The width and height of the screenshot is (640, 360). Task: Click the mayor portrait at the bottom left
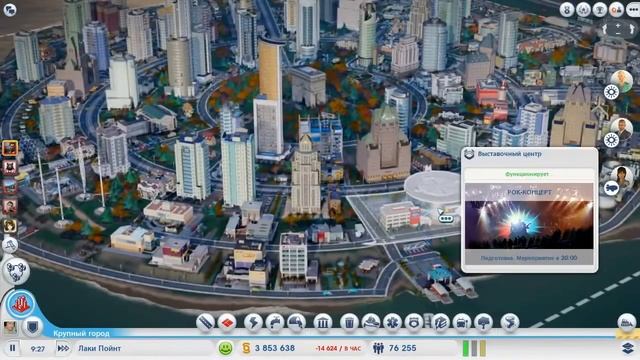tap(10, 327)
